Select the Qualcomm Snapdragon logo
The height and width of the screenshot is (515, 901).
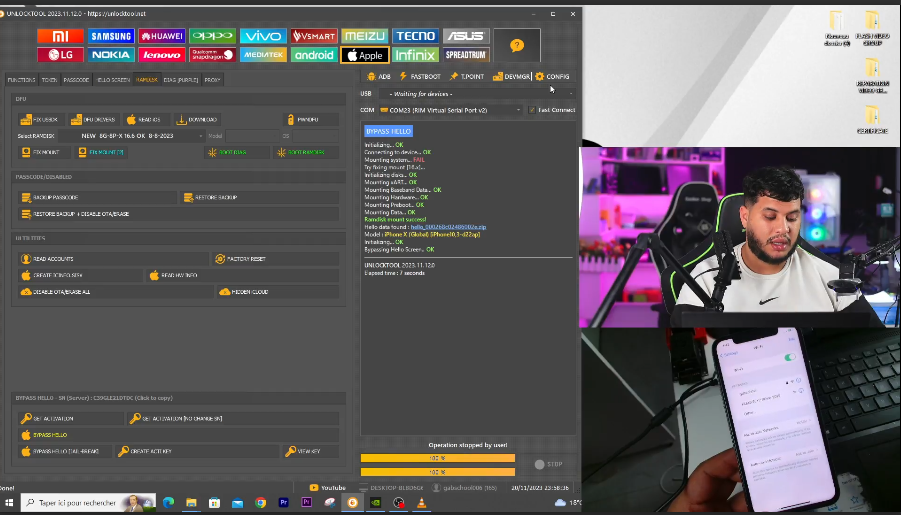click(x=213, y=55)
